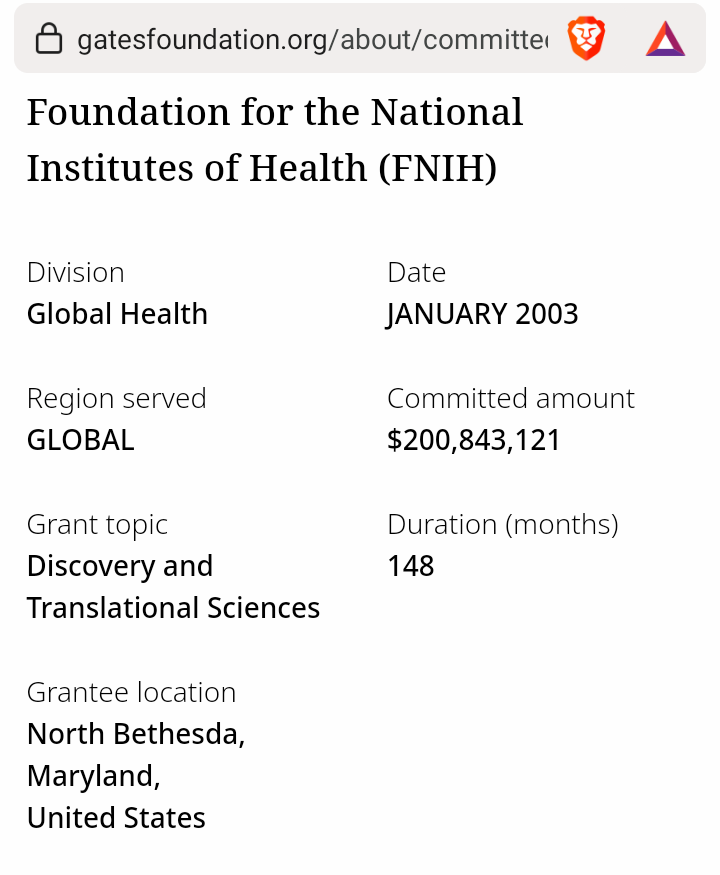Viewport: 720px width, 875px height.
Task: Select the North Bethesda location text
Action: point(136,734)
